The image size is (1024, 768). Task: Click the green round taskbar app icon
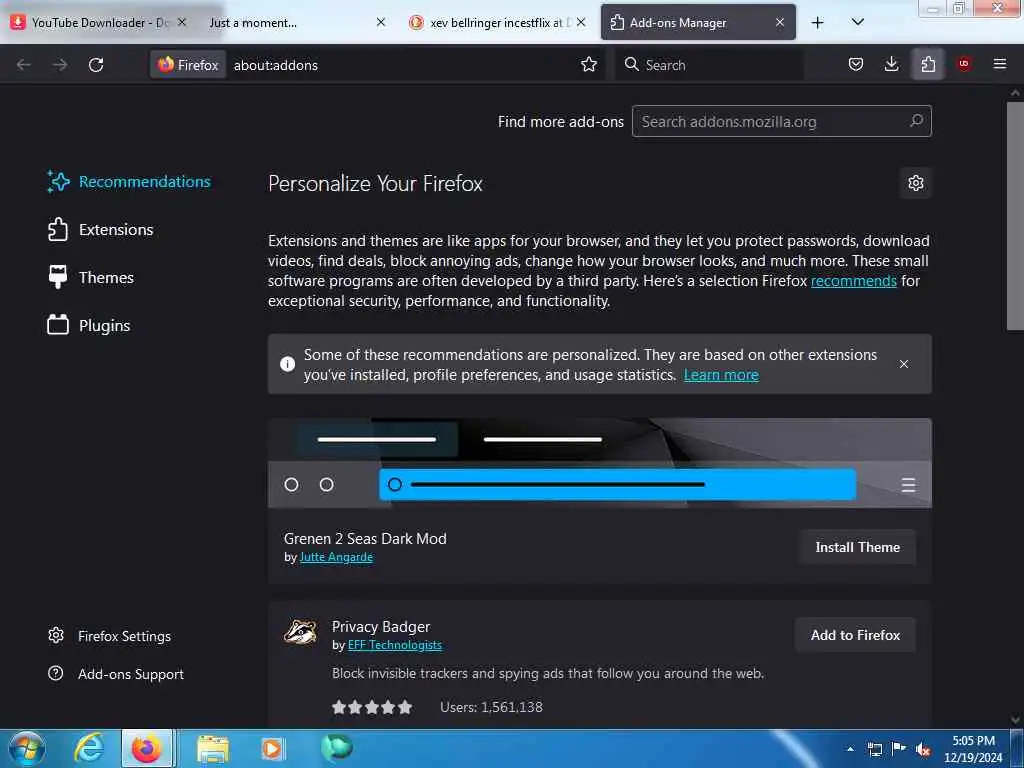click(337, 747)
